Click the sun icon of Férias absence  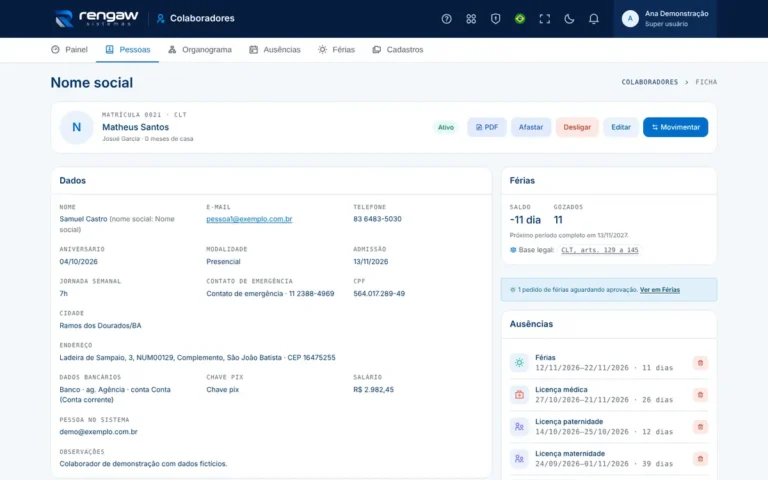pyautogui.click(x=519, y=362)
